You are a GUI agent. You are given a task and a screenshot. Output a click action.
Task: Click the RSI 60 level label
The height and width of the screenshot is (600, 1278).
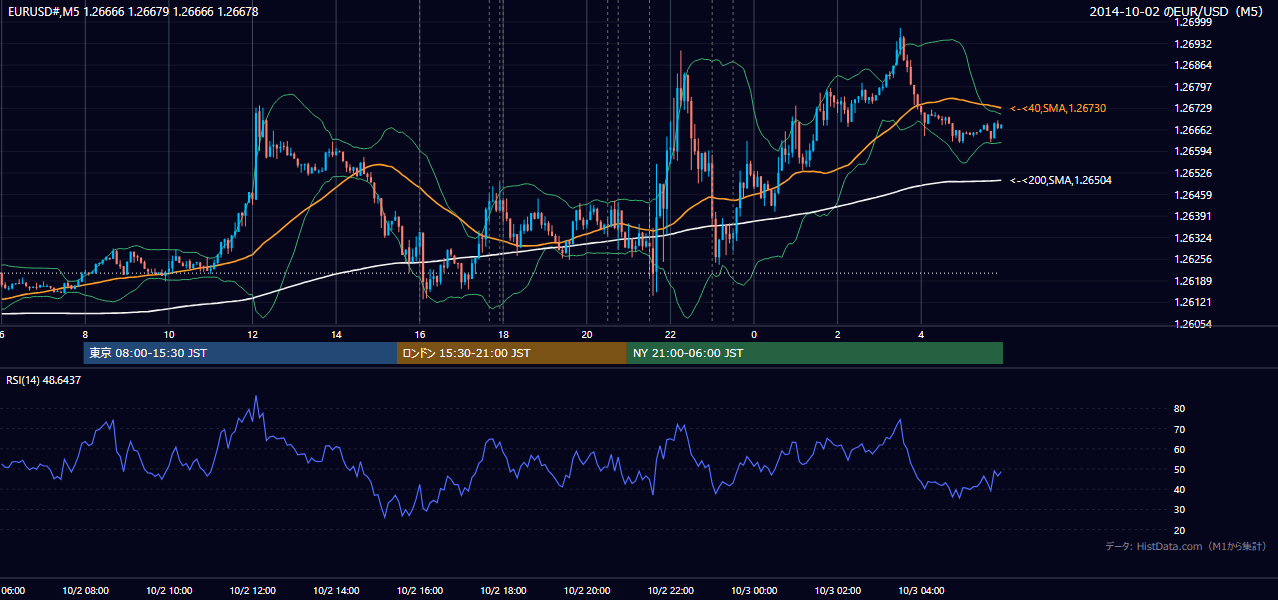pos(1179,449)
